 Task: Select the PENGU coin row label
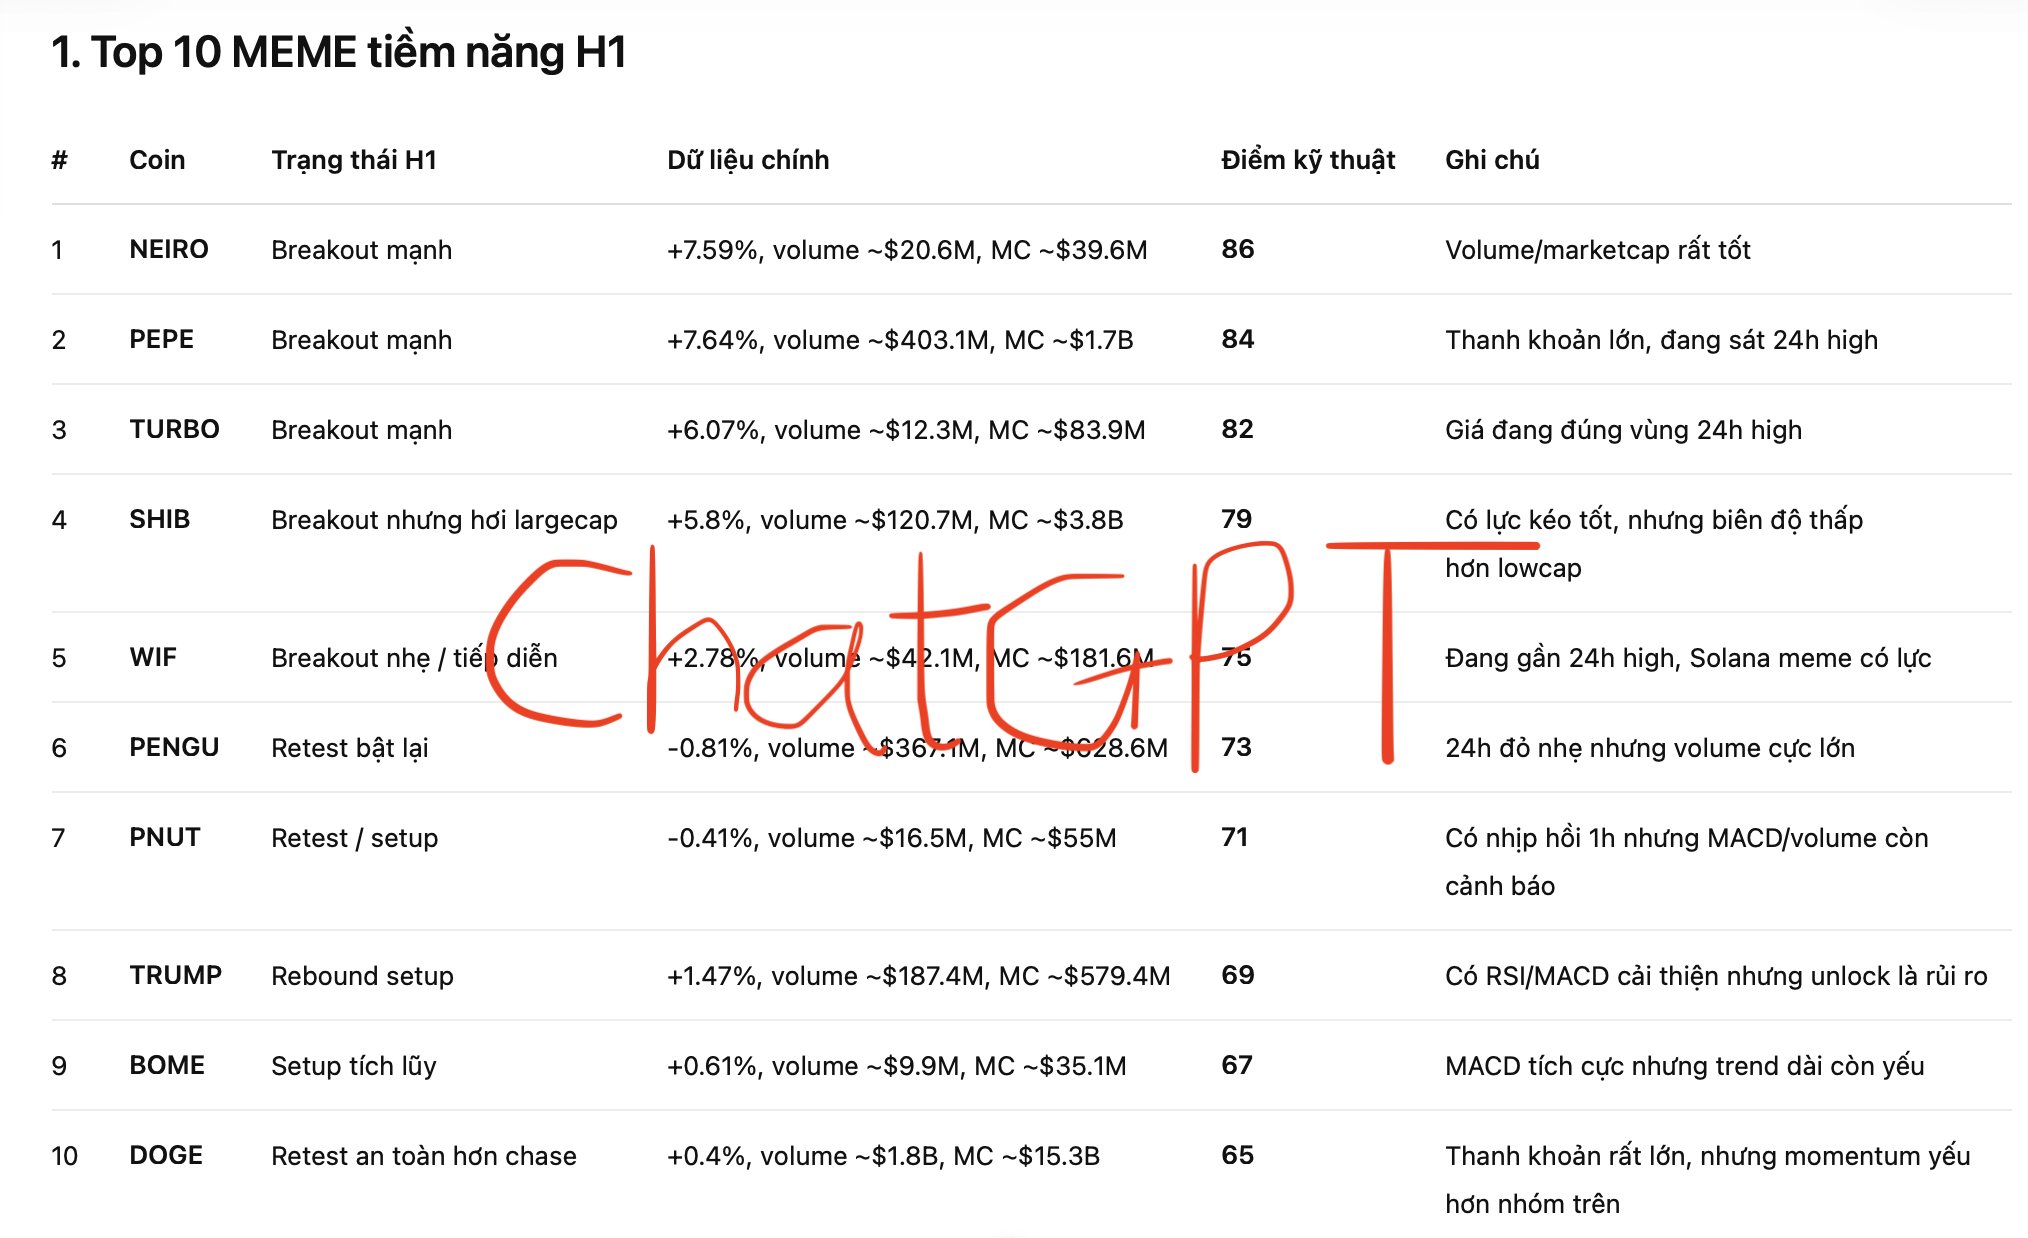(x=174, y=747)
